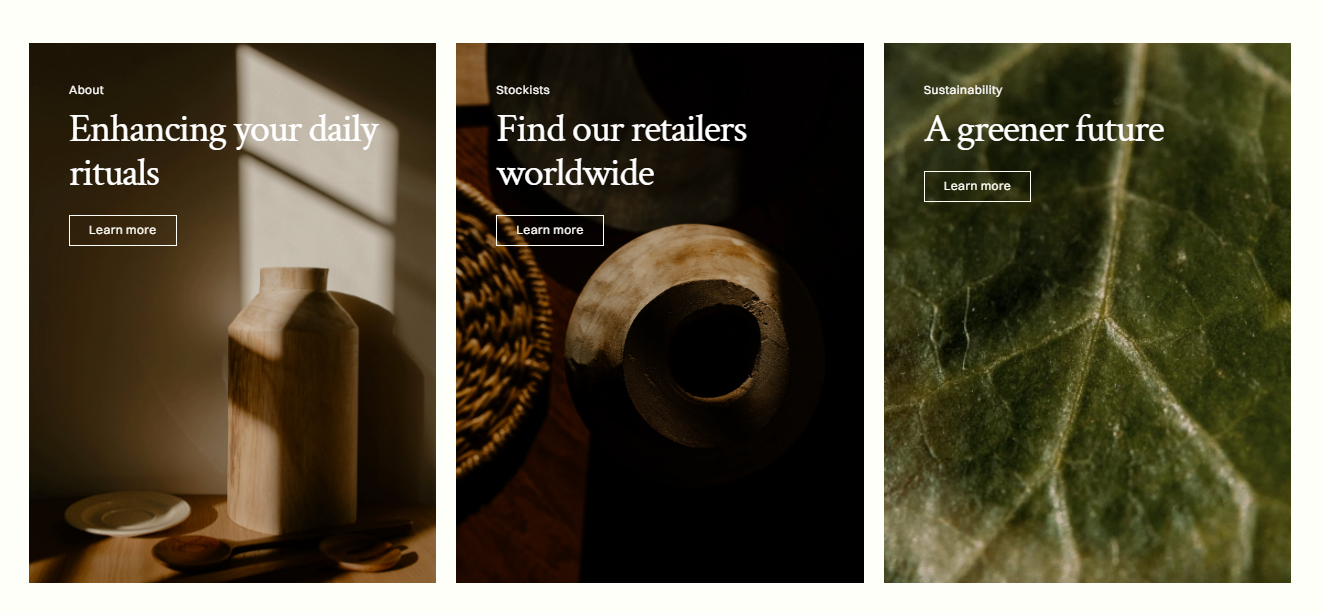Viewport: 1324px width, 614px height.
Task: Open the Stockists label link
Action: pyautogui.click(x=523, y=90)
